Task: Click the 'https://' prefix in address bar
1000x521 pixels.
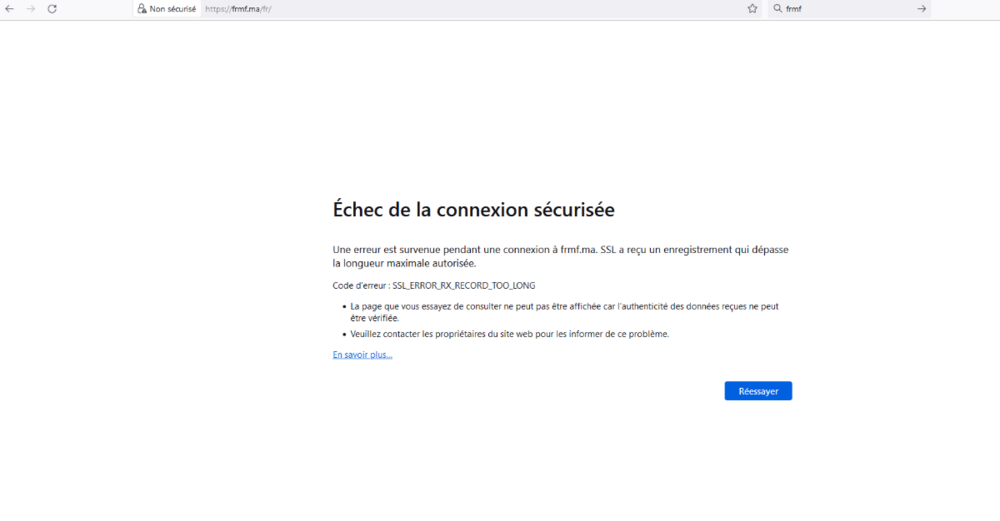Action: [217, 9]
